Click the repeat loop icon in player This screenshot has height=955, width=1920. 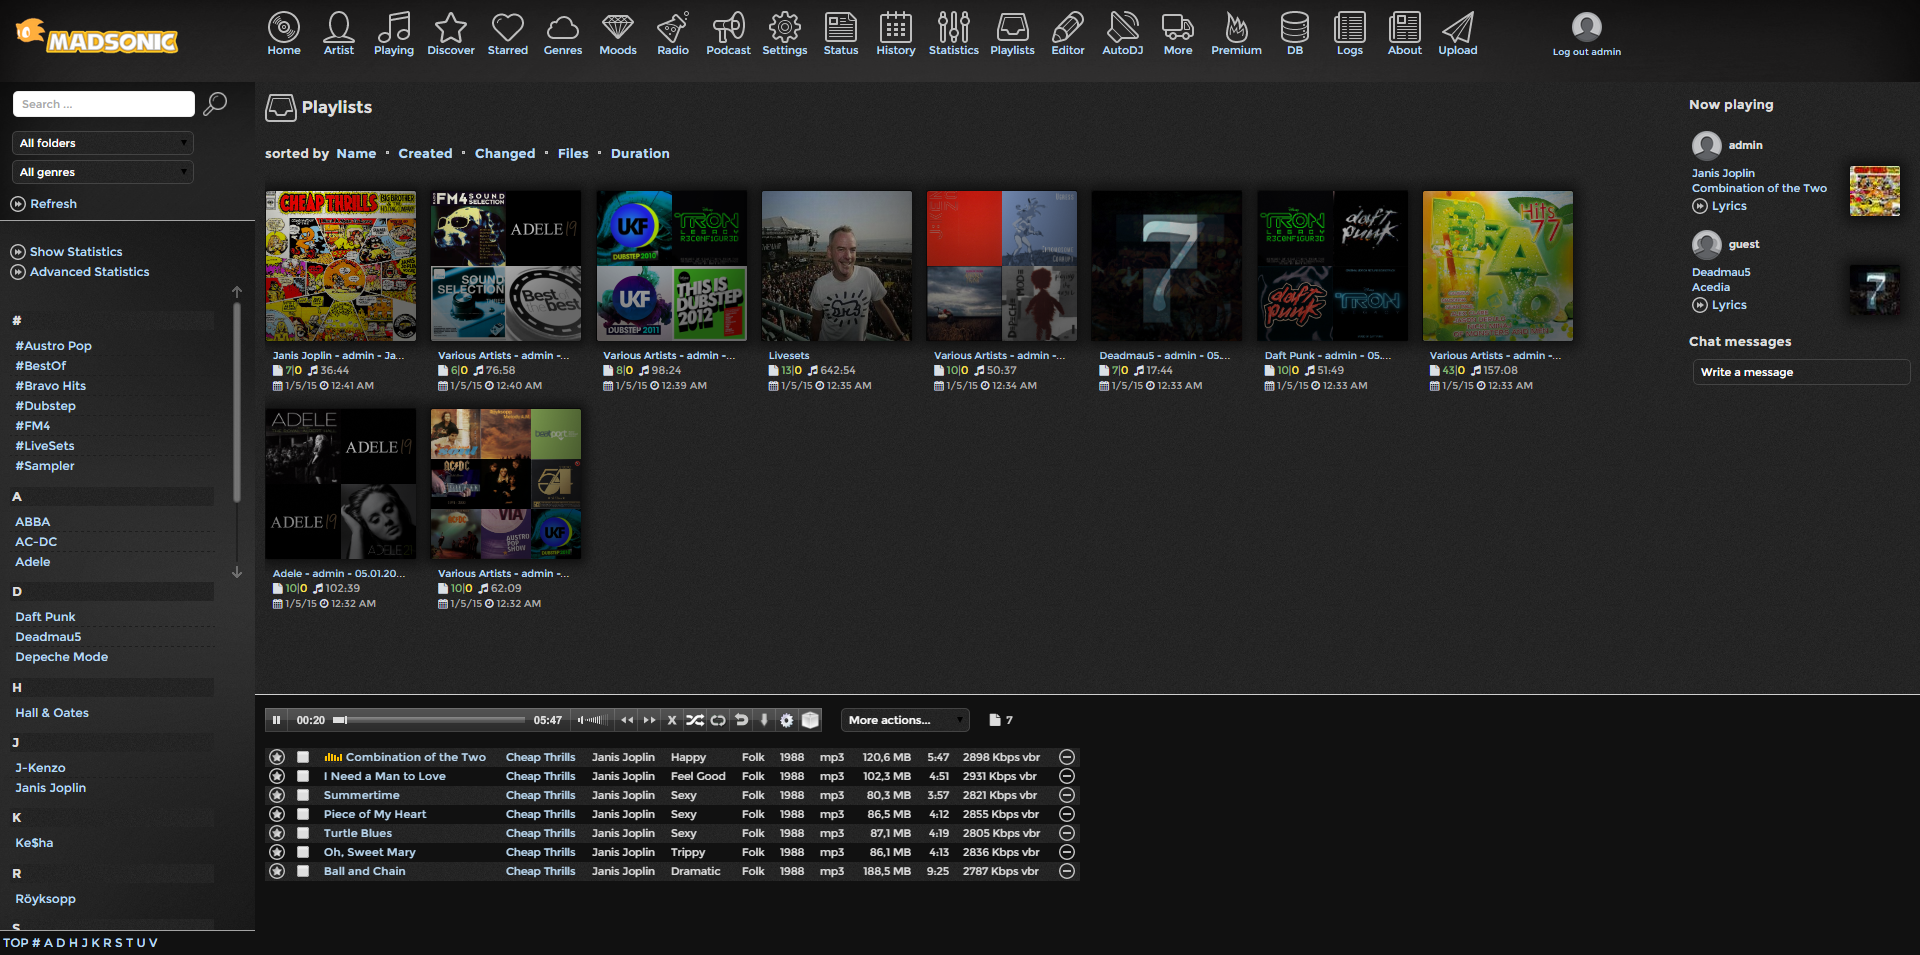click(x=718, y=720)
